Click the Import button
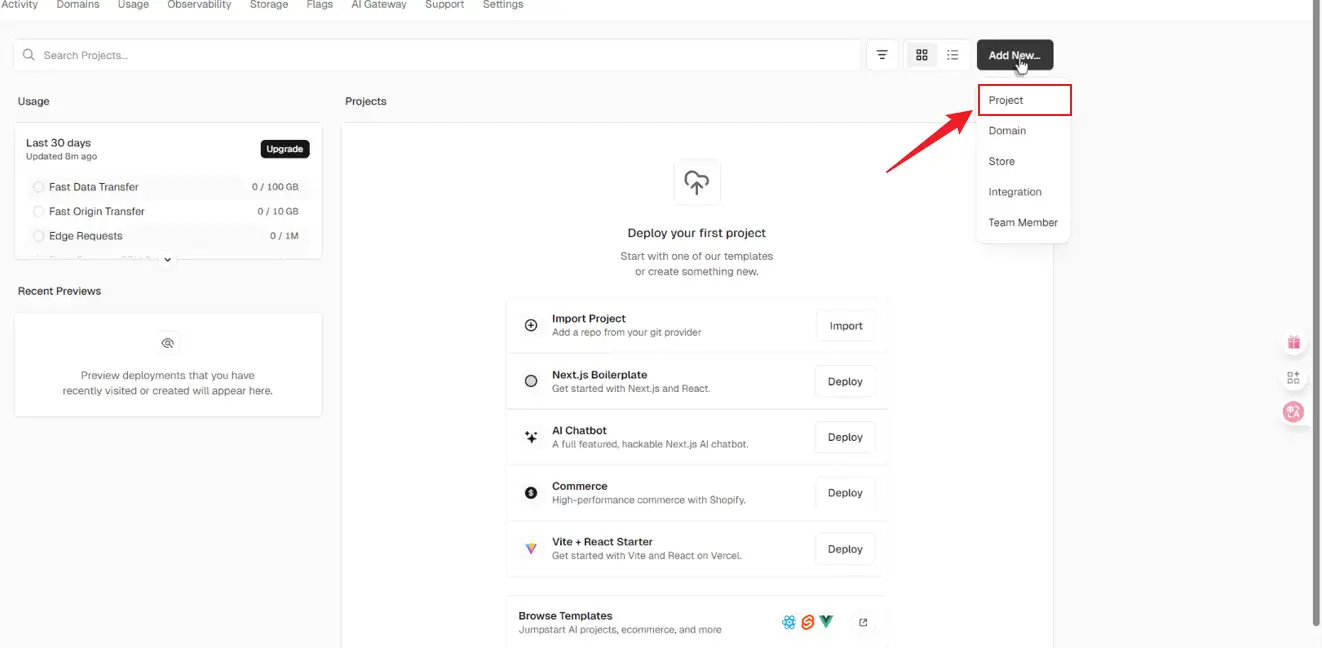The height and width of the screenshot is (648, 1322). (x=846, y=326)
